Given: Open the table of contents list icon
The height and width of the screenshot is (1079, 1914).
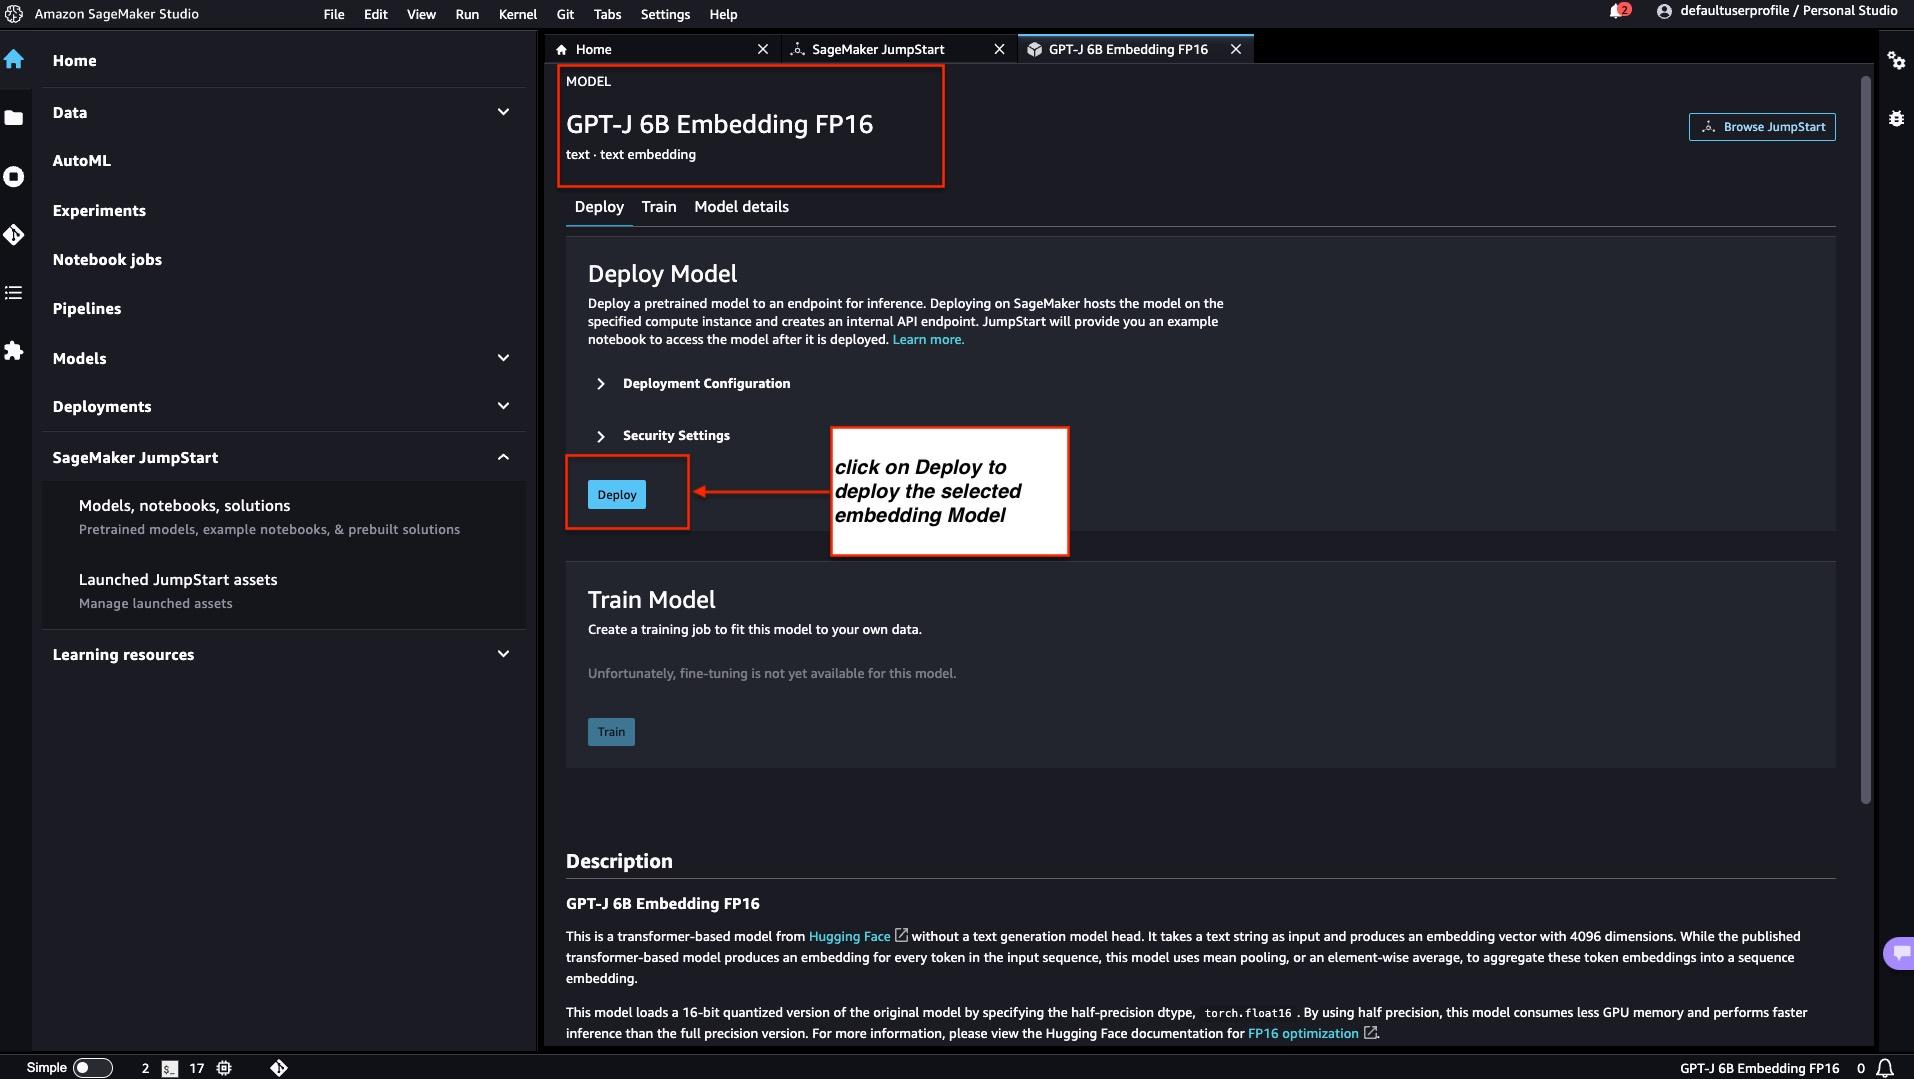Looking at the screenshot, I should coord(14,293).
